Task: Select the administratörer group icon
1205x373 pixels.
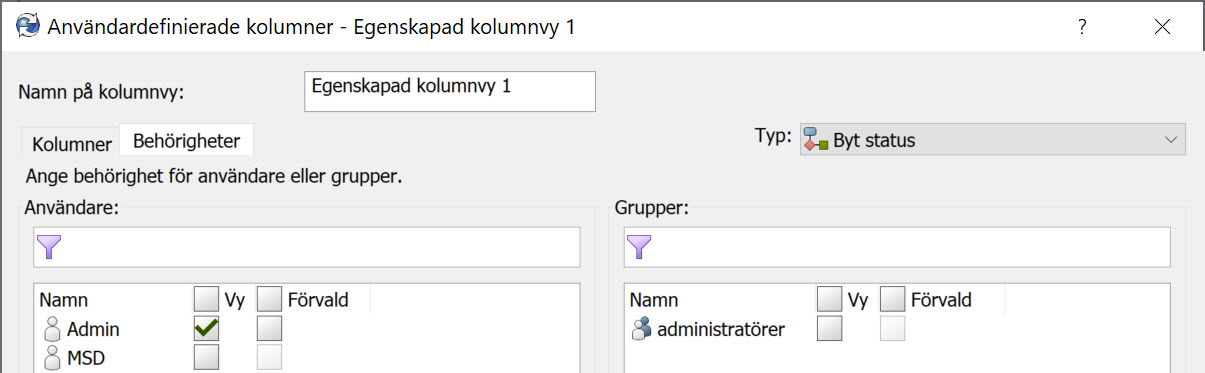Action: coord(642,328)
